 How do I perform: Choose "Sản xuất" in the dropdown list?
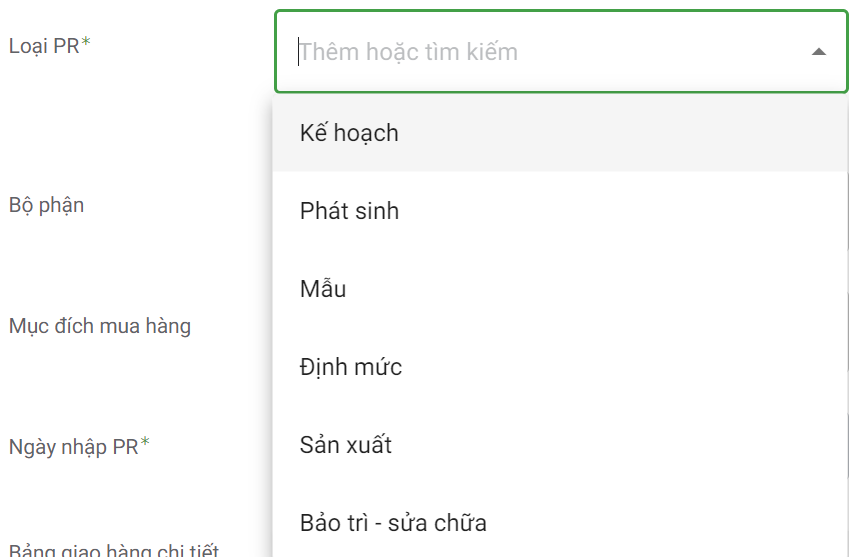click(346, 445)
